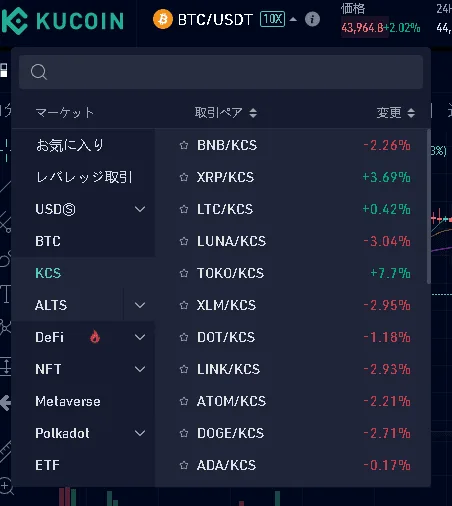Add ADA/KCS to favorites via star
This screenshot has height=506, width=452.
[184, 465]
